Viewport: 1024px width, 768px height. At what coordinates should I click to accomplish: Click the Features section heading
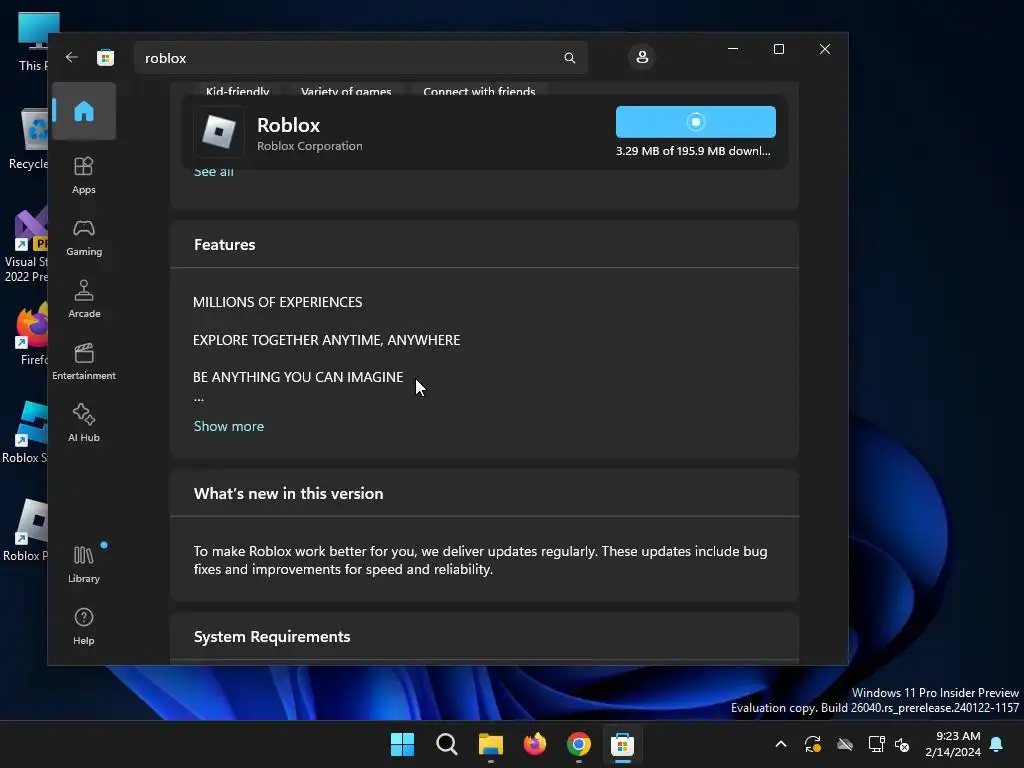point(225,244)
